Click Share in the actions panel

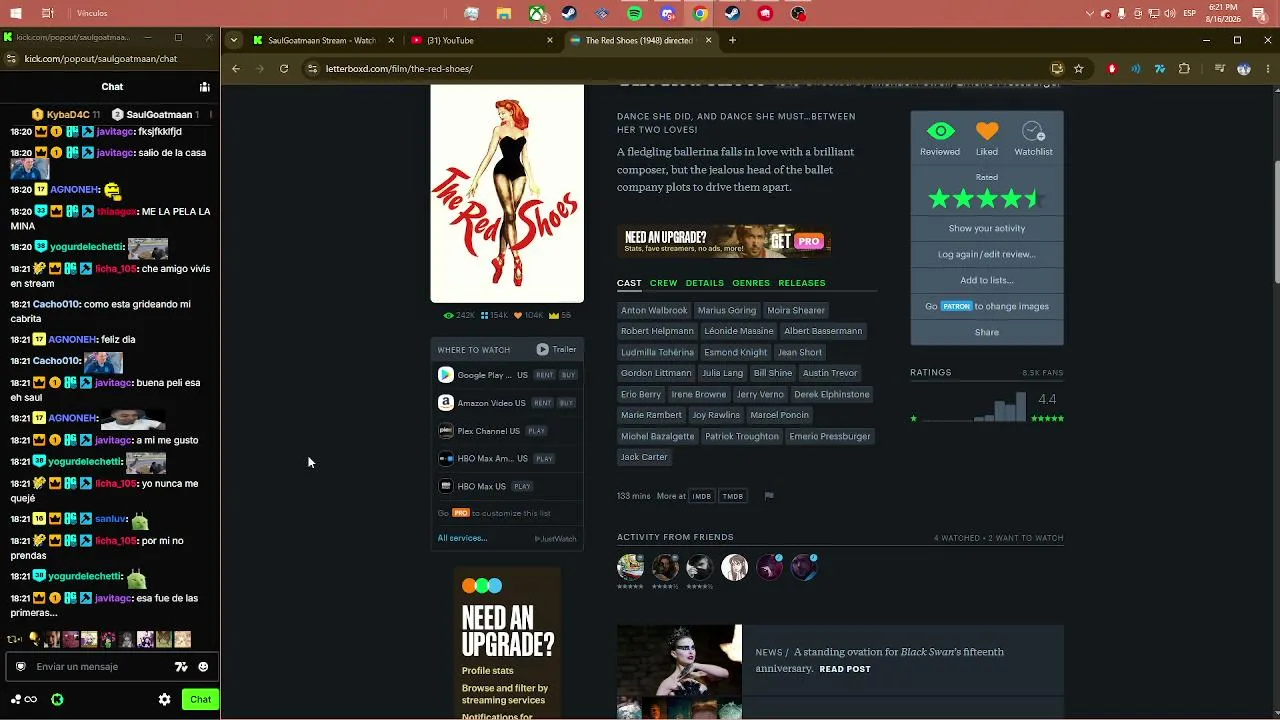pyautogui.click(x=987, y=333)
